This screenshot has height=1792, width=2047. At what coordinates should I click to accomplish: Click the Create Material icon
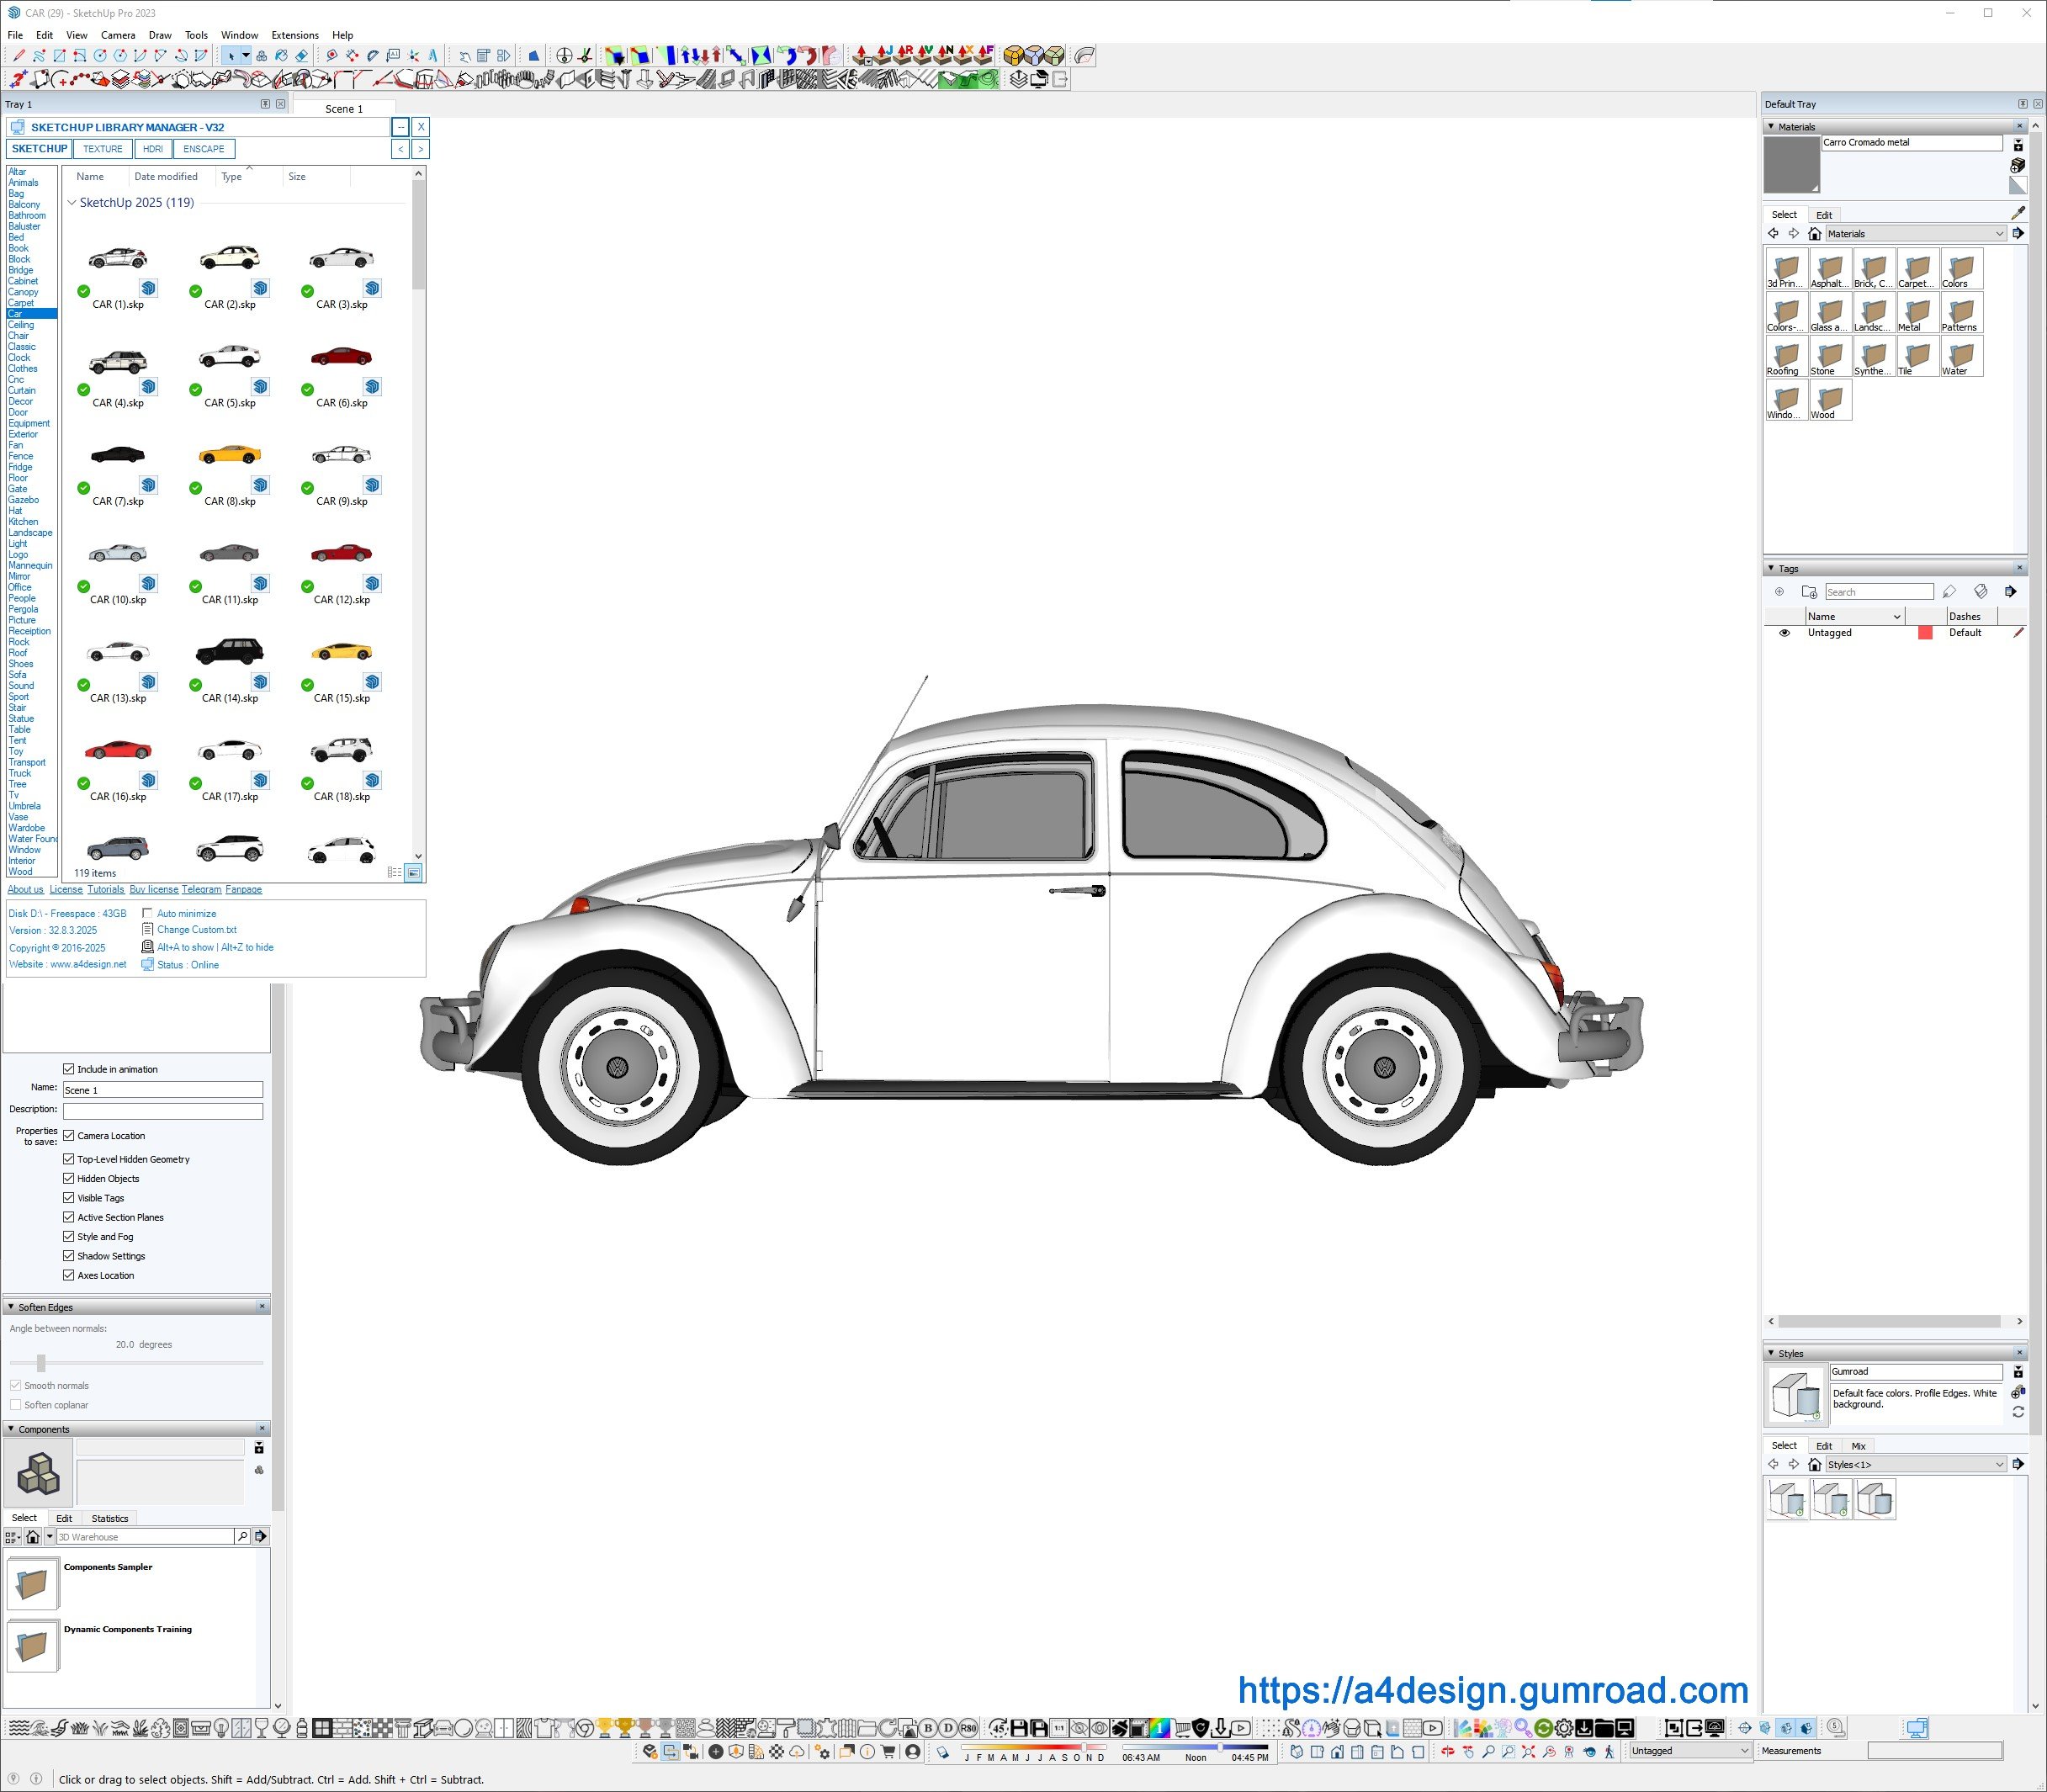point(2017,166)
